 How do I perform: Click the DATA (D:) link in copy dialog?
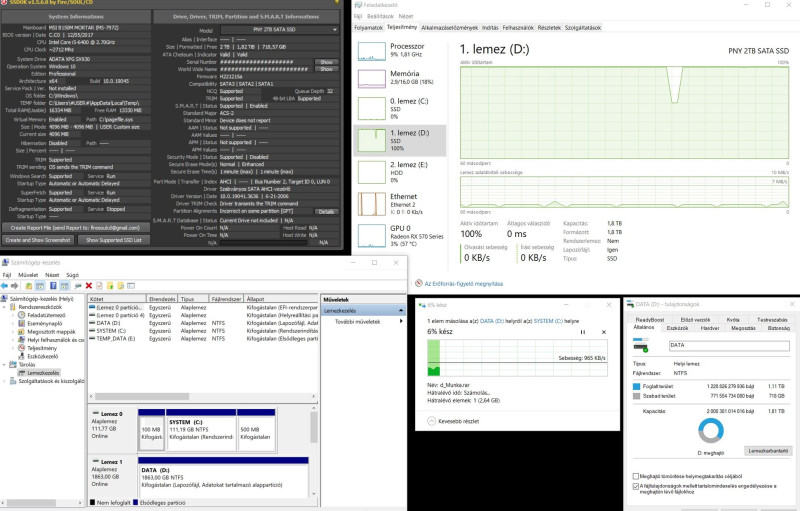click(x=493, y=321)
